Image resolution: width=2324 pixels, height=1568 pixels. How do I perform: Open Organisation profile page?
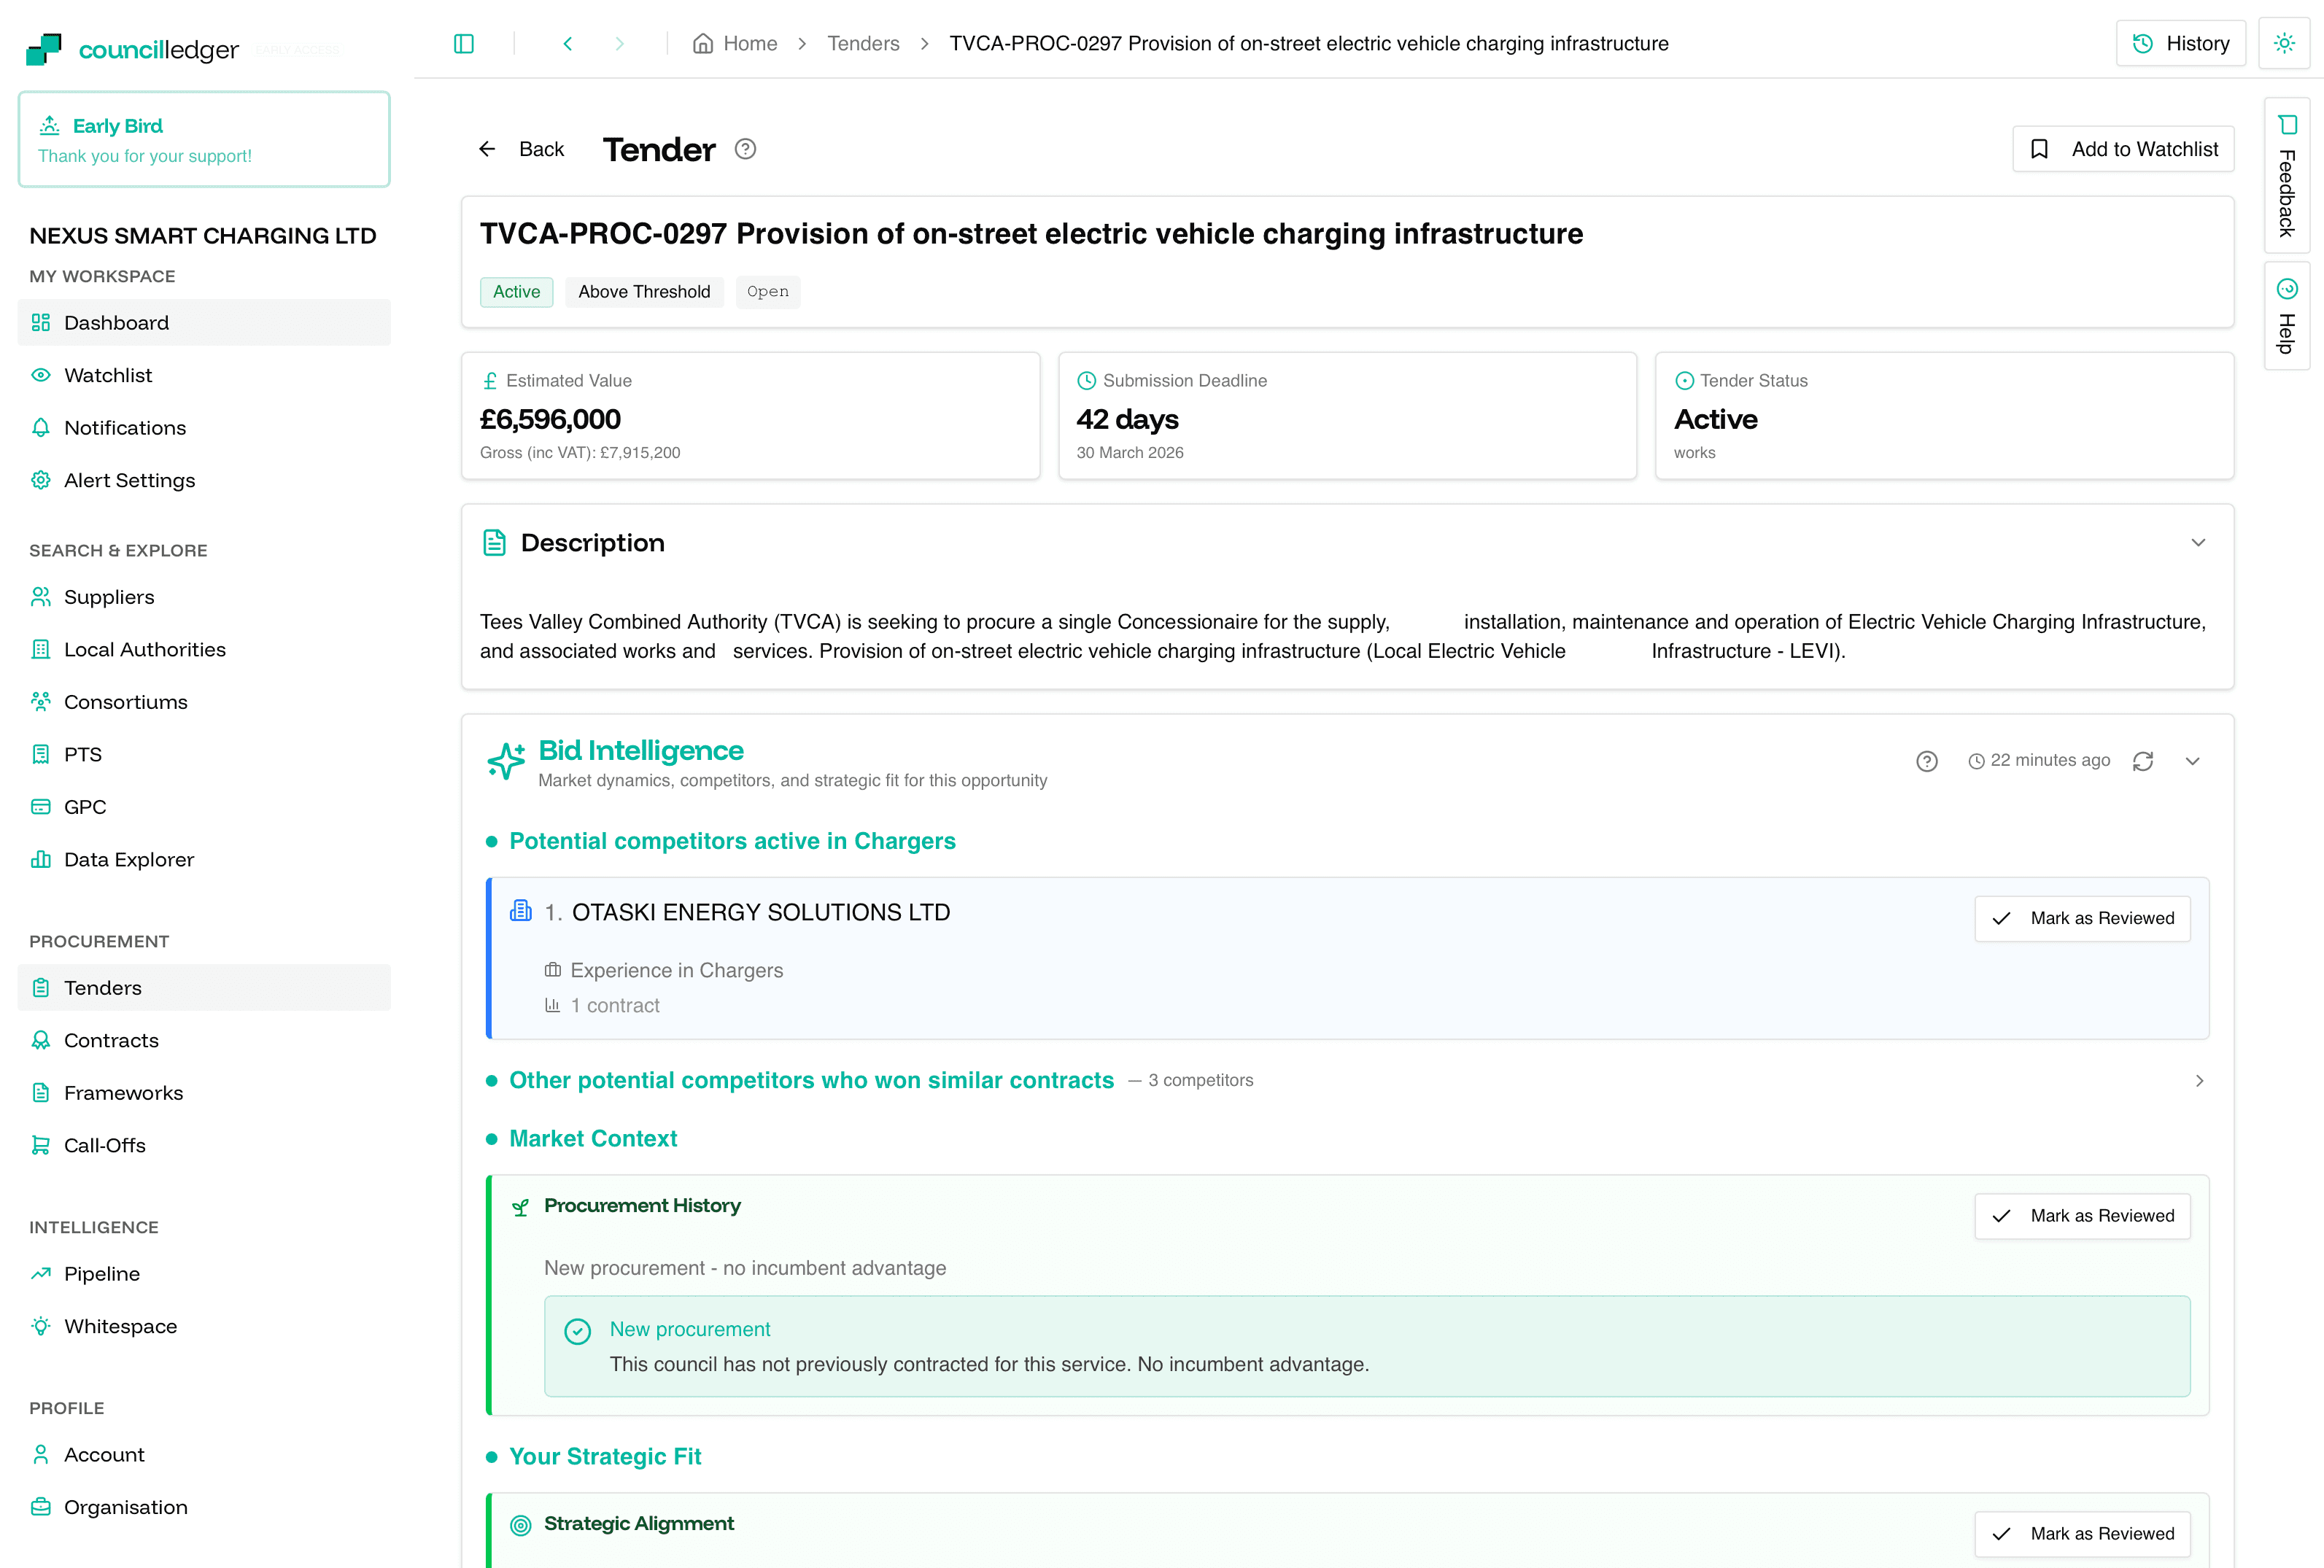(x=204, y=1507)
